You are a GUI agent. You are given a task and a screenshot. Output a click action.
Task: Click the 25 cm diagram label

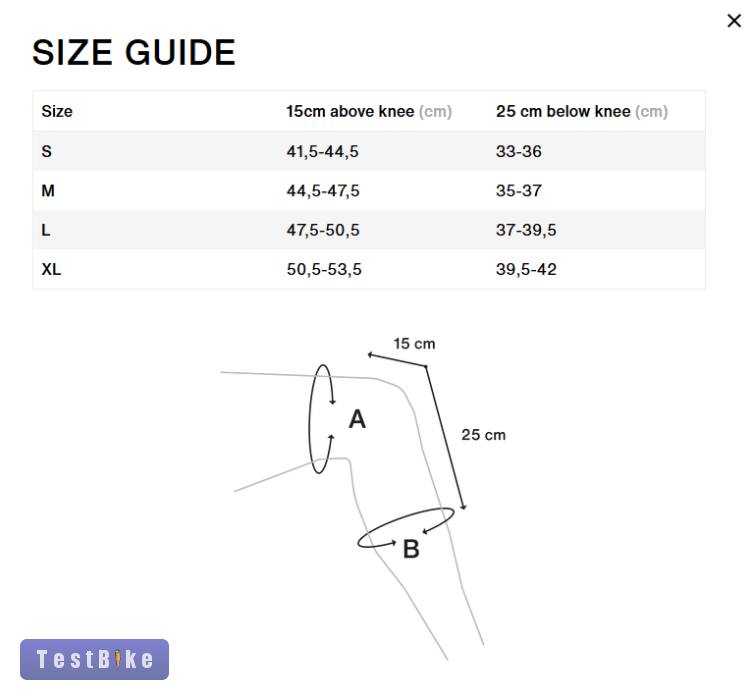click(x=483, y=435)
